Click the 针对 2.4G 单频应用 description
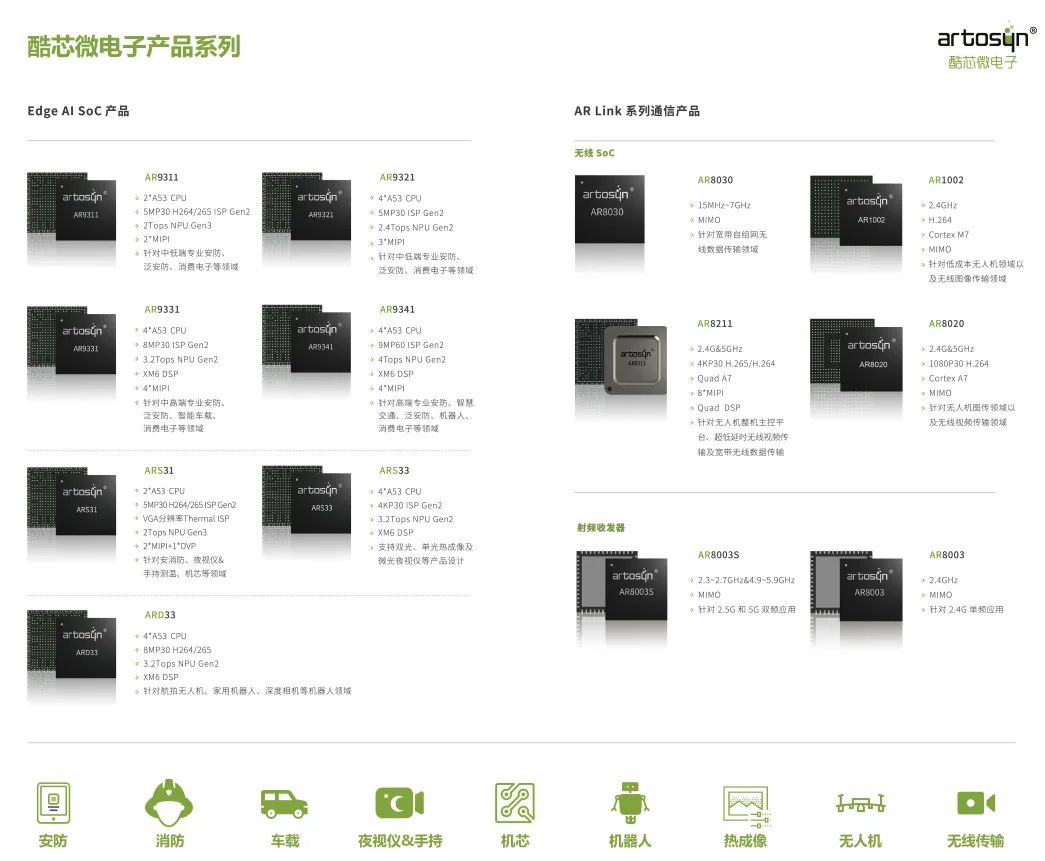 pos(966,610)
